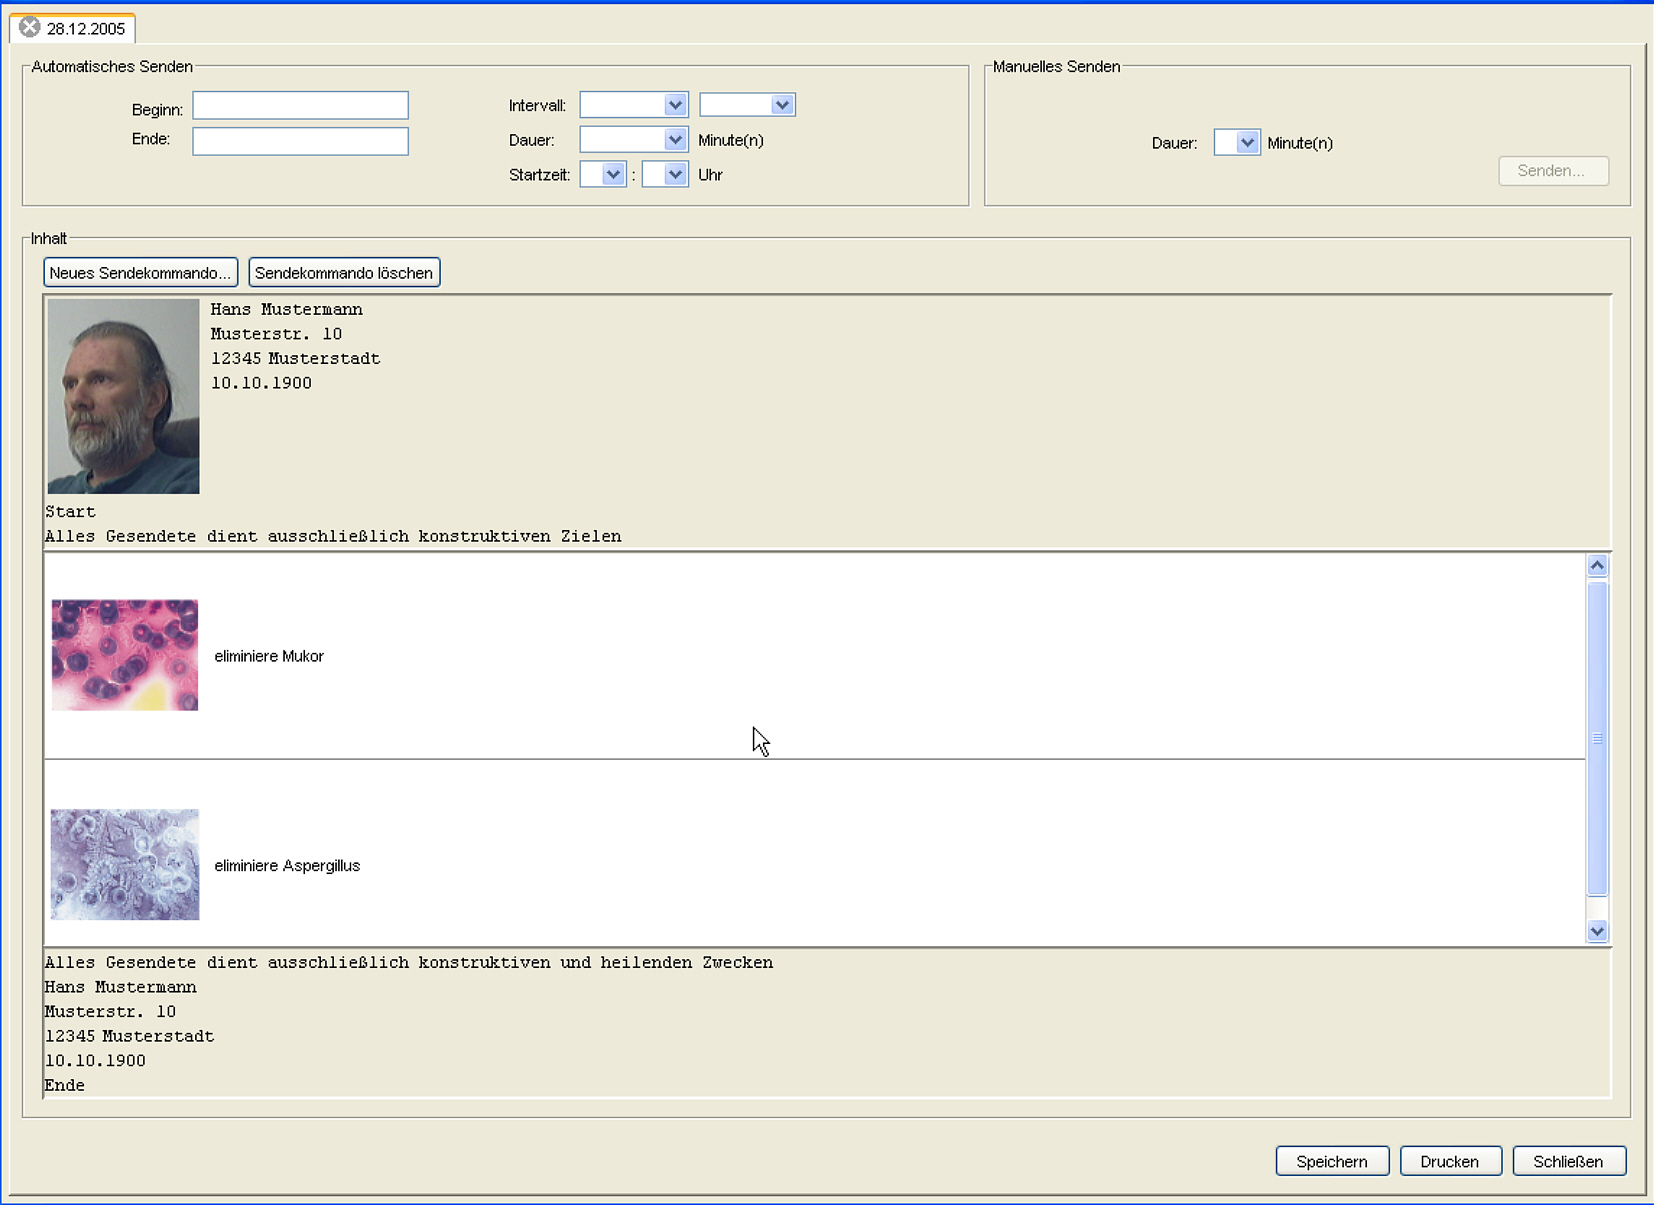Click the 'Ende' text line at the bottom
The image size is (1654, 1205).
coord(64,1085)
